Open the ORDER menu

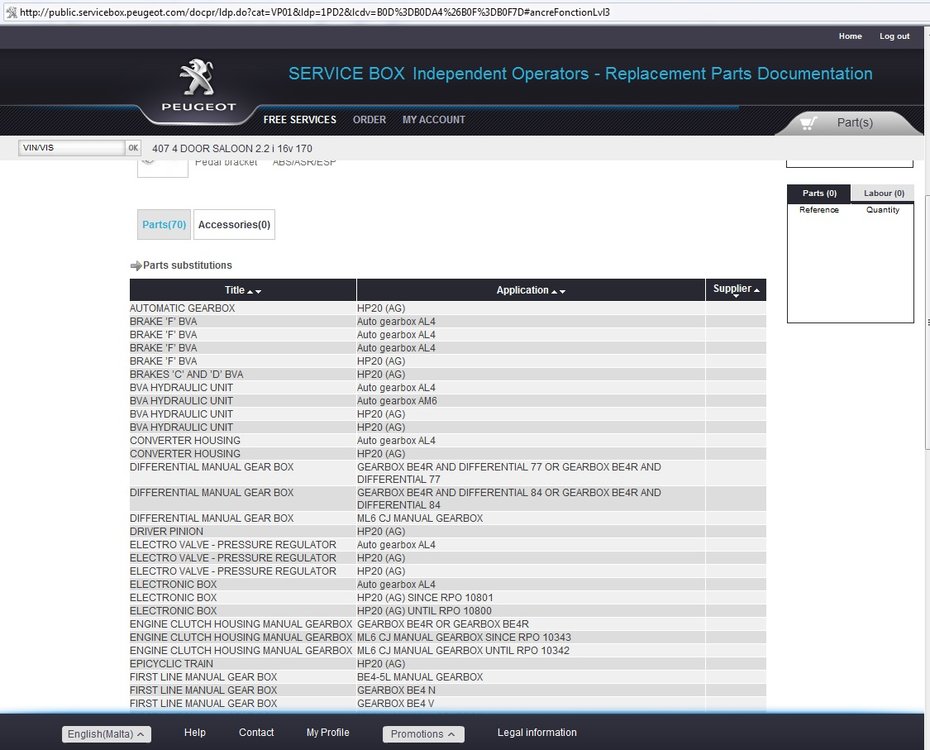(x=369, y=120)
